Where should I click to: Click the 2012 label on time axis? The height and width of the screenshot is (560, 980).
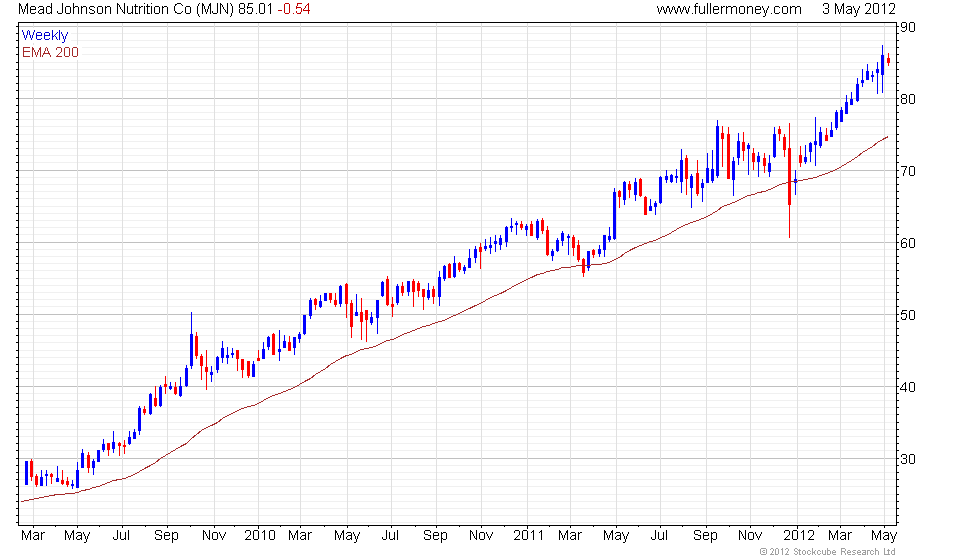pyautogui.click(x=799, y=536)
